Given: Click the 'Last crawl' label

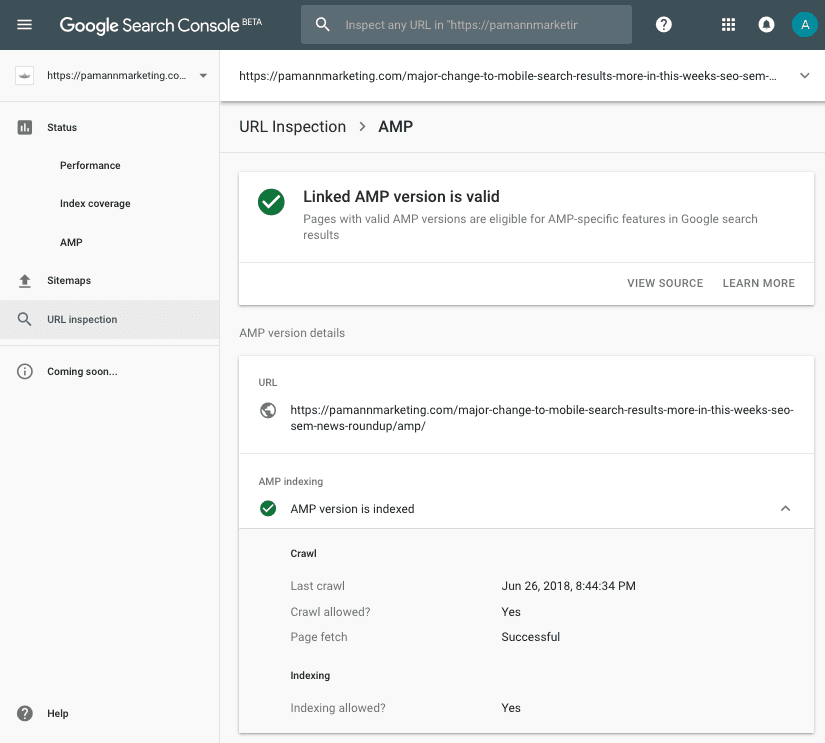Looking at the screenshot, I should pyautogui.click(x=318, y=586).
